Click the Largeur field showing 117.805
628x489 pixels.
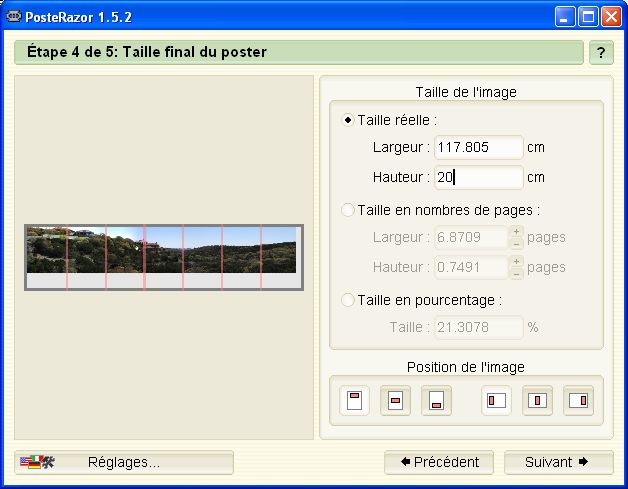[479, 147]
